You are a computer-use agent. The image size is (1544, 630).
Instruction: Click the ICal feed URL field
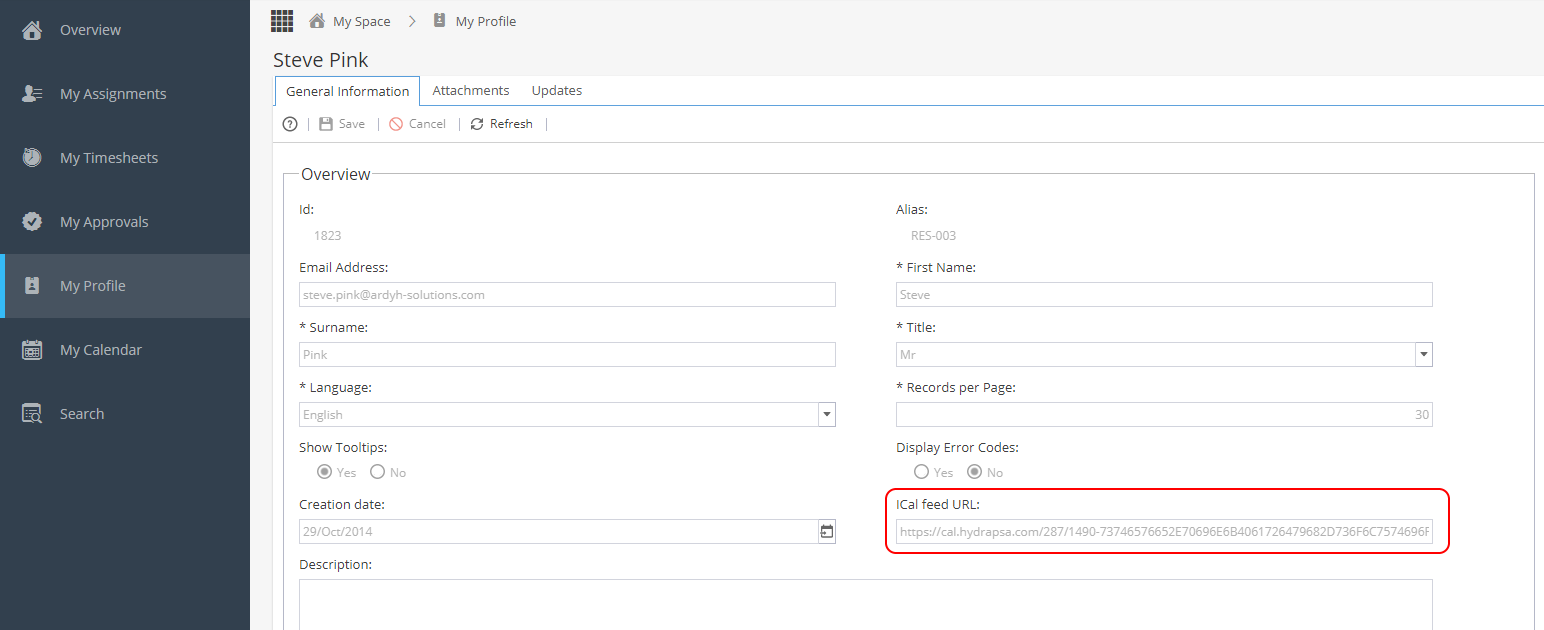[1163, 531]
